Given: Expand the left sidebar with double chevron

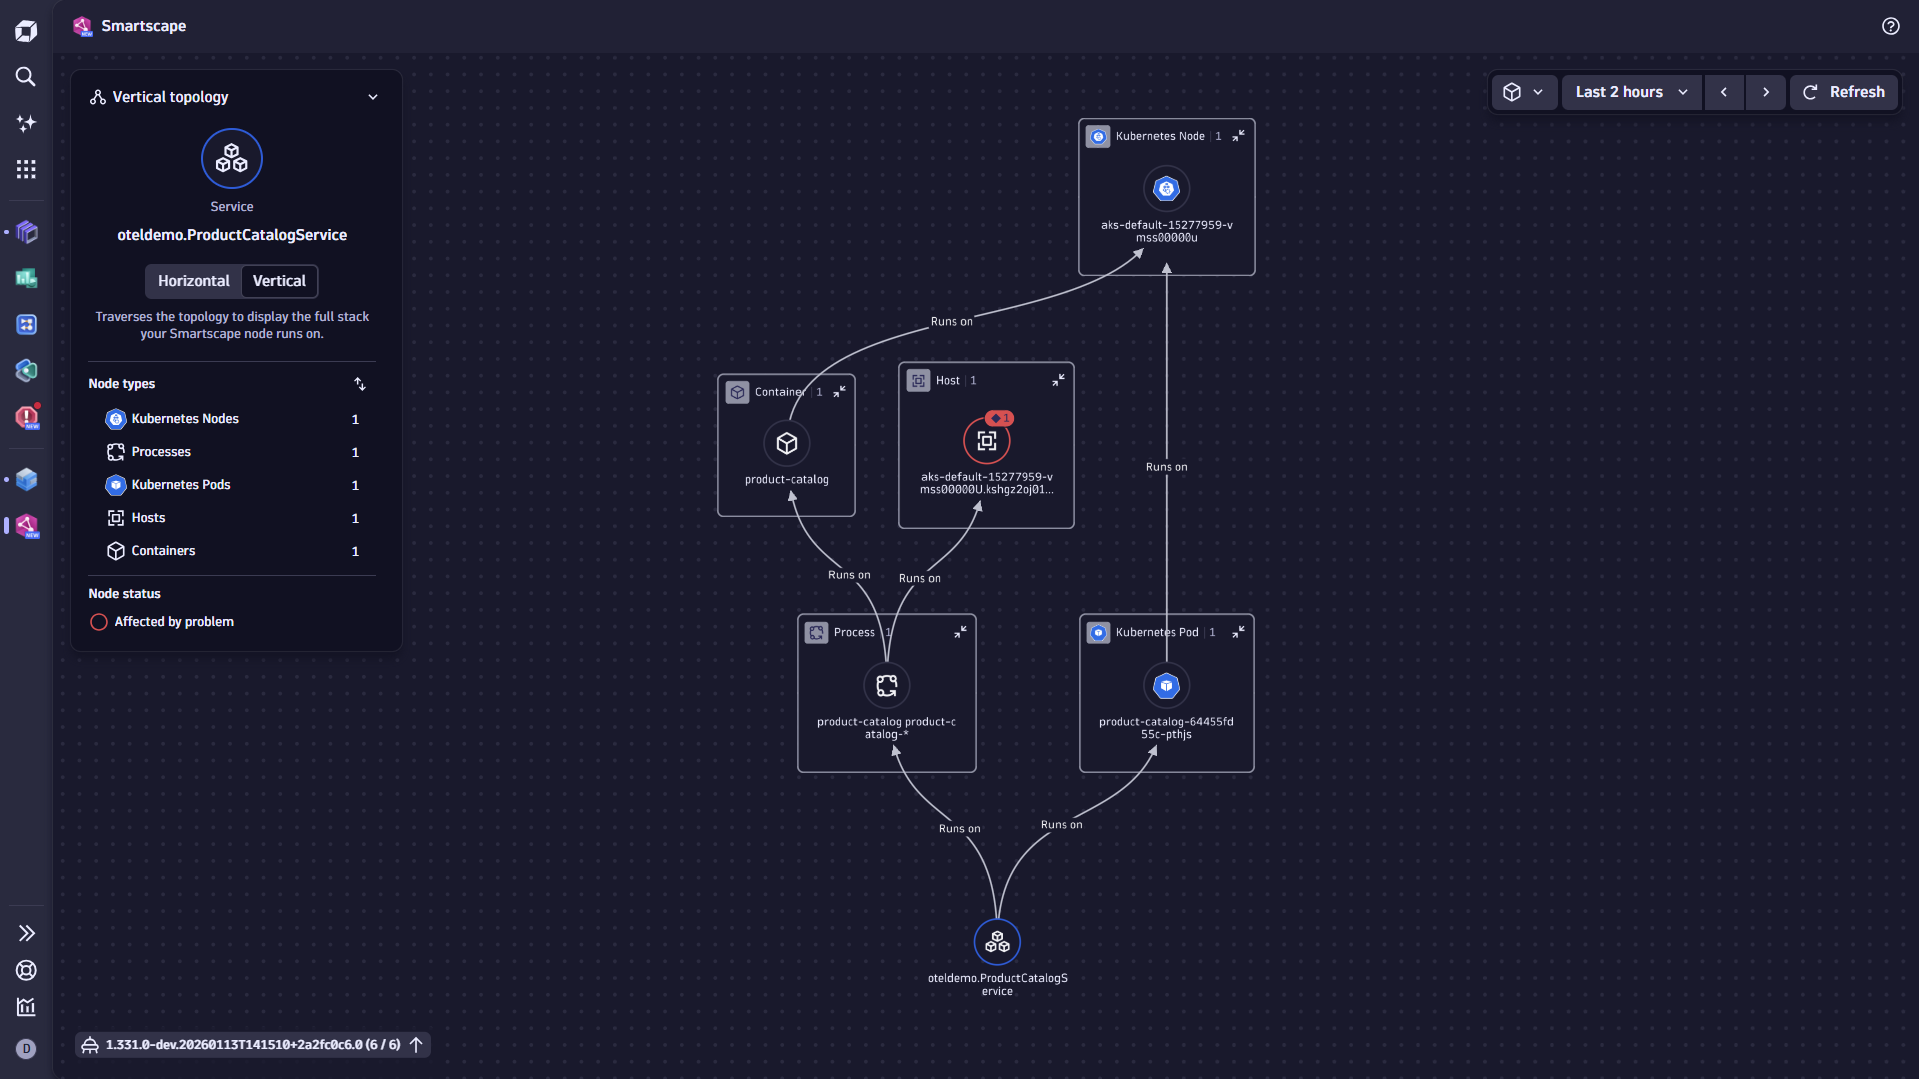Looking at the screenshot, I should 26,933.
